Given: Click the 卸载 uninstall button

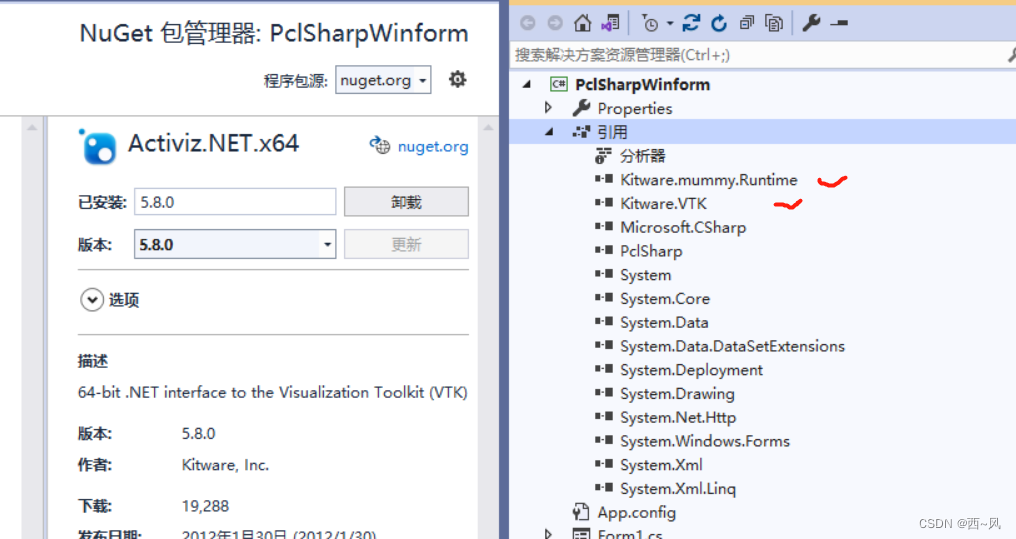Looking at the screenshot, I should [406, 201].
